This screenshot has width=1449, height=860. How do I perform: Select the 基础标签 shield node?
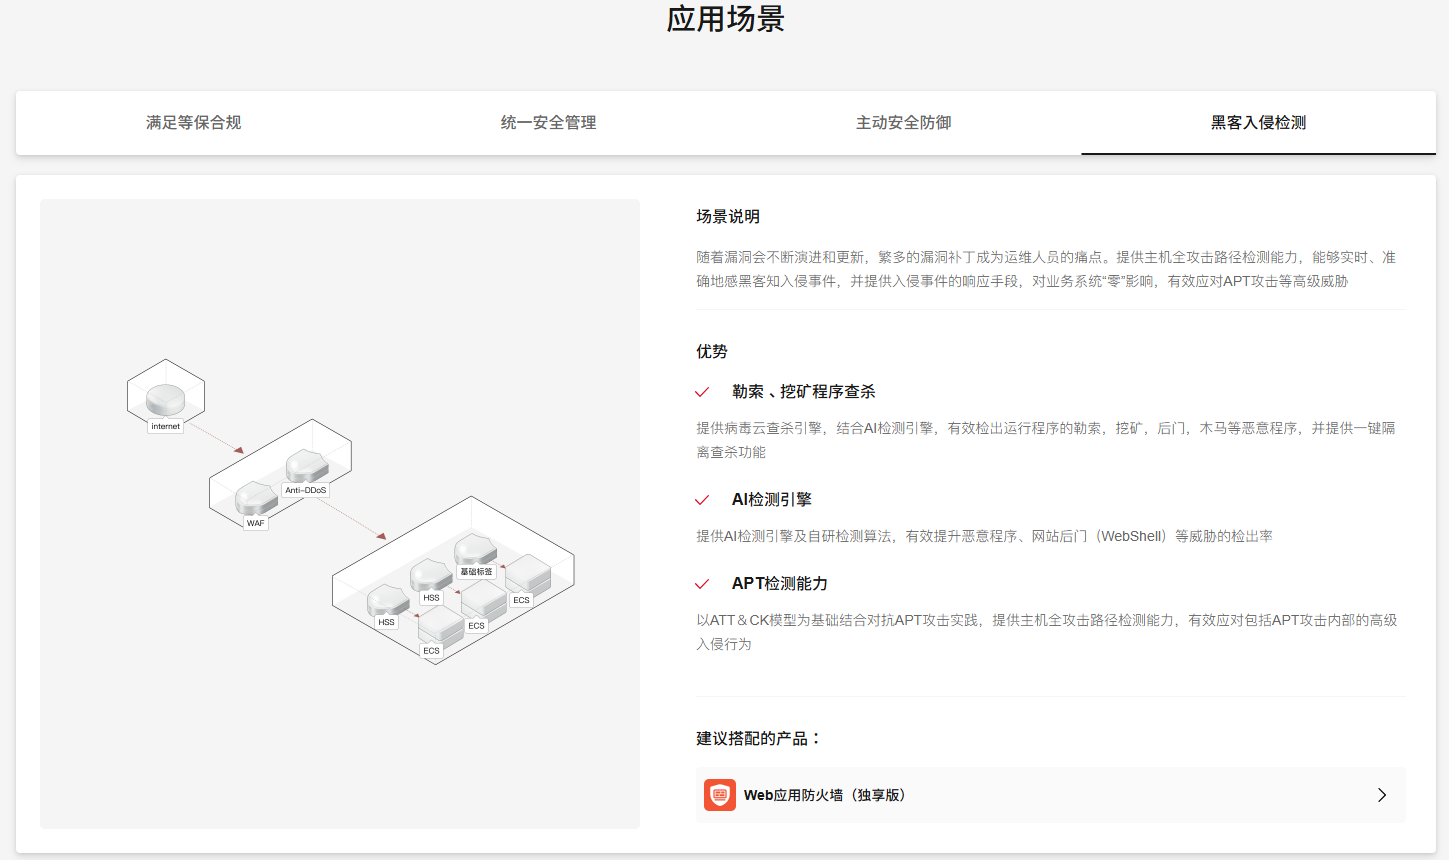(475, 551)
